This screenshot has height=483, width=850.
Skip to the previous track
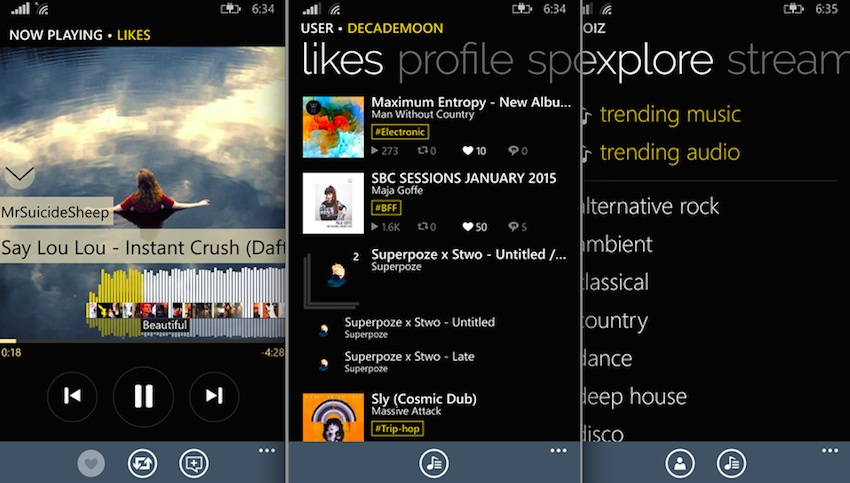click(72, 396)
